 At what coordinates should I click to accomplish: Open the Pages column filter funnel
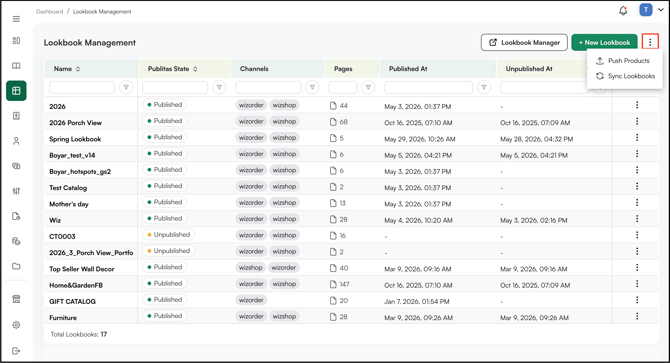pos(368,87)
